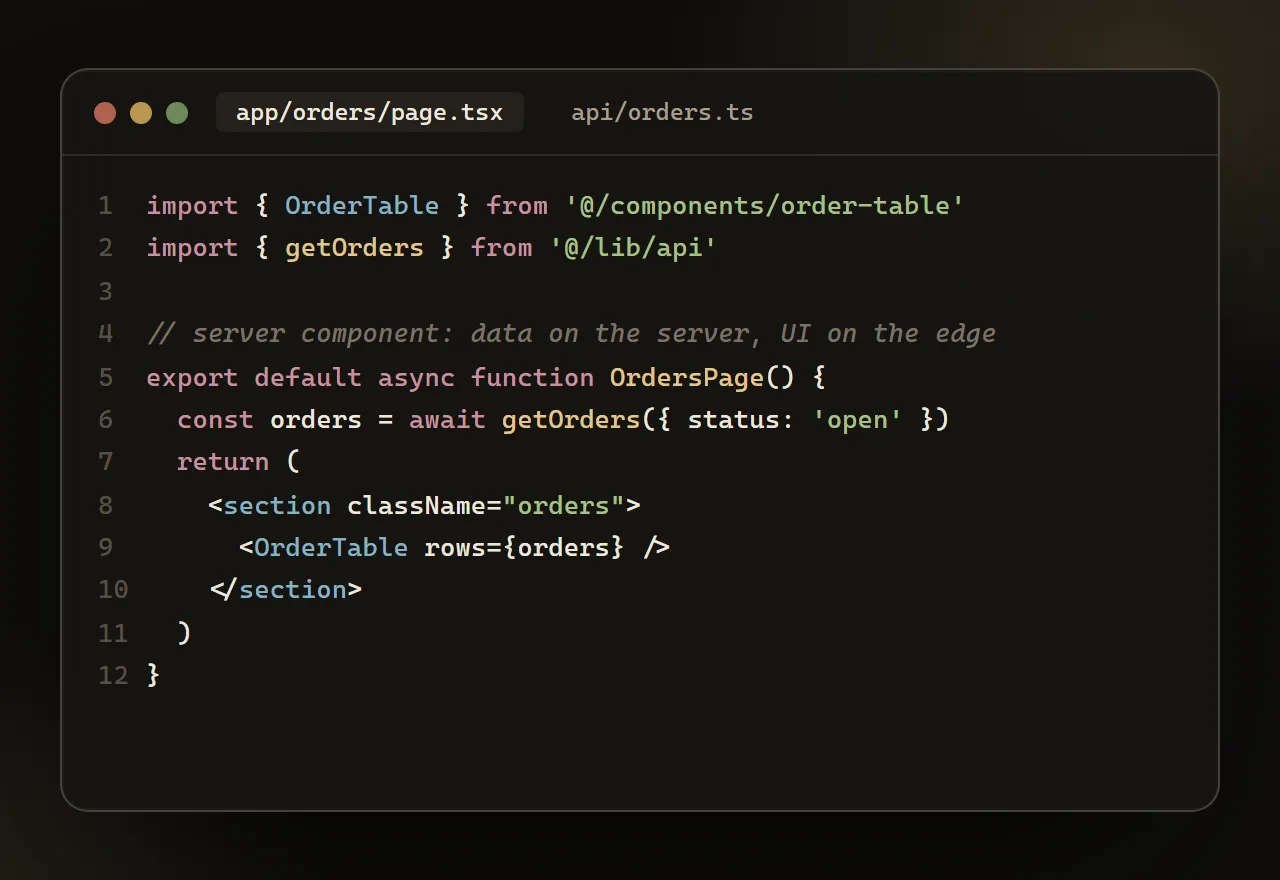Click line number 12 in gutter
This screenshot has width=1280, height=880.
114,675
